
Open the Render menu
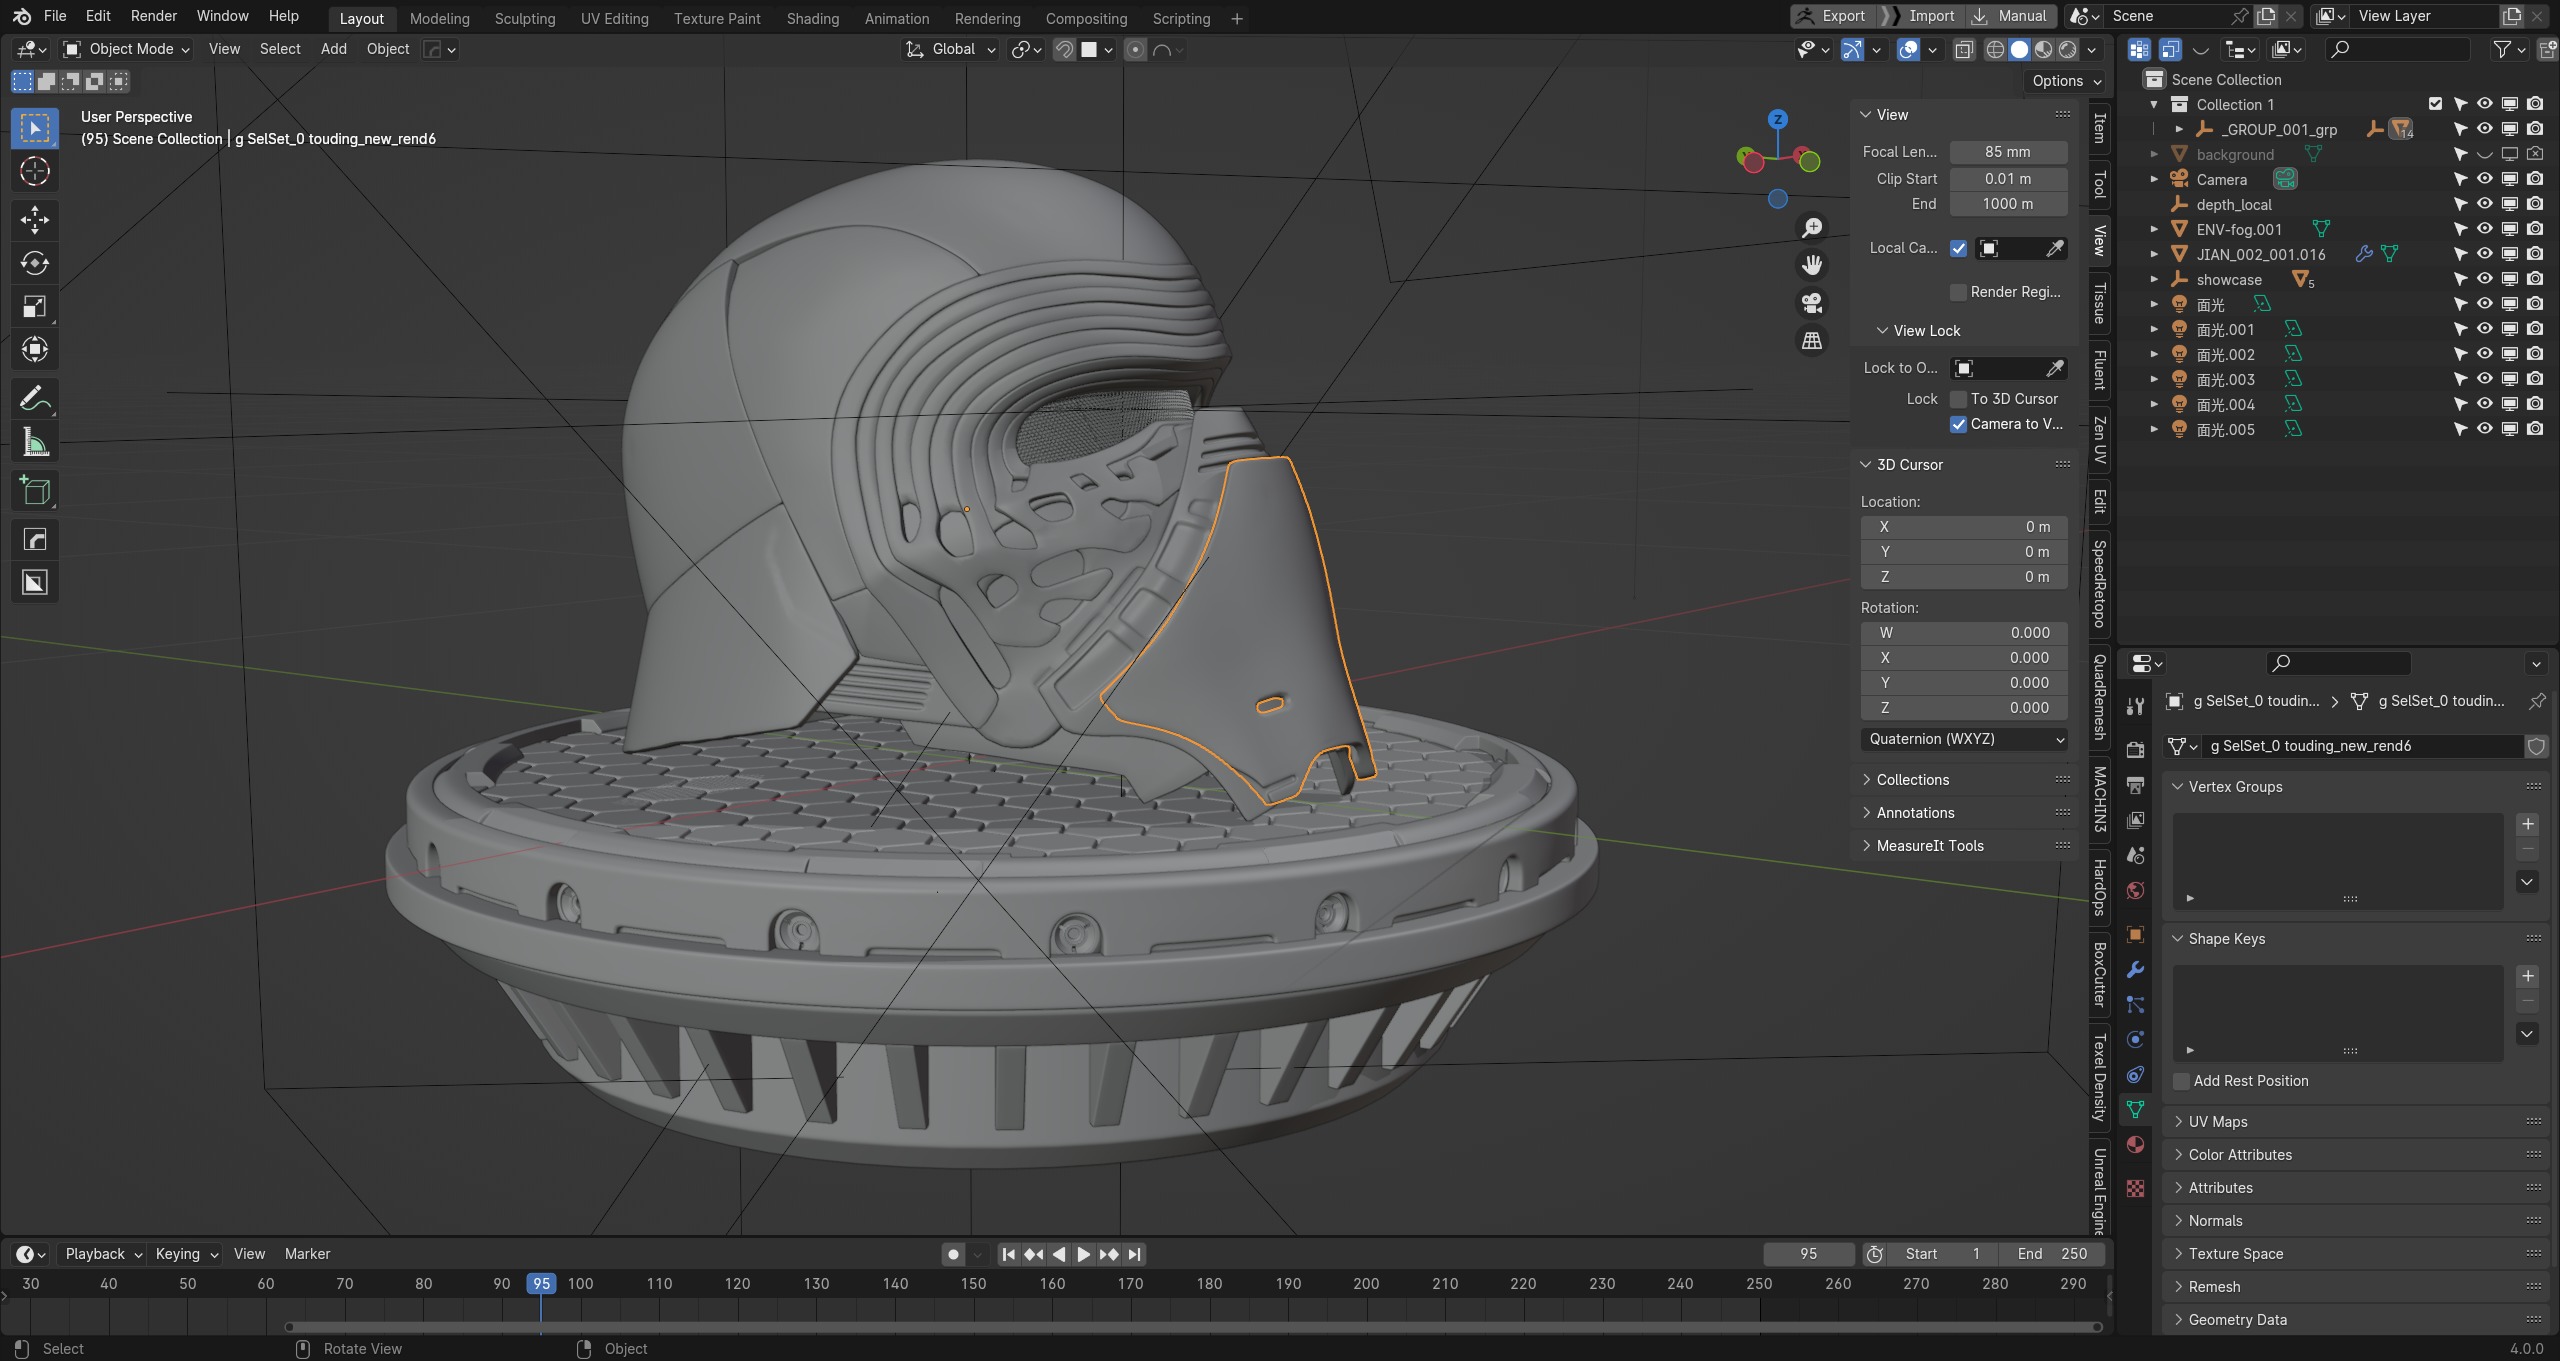pyautogui.click(x=154, y=16)
